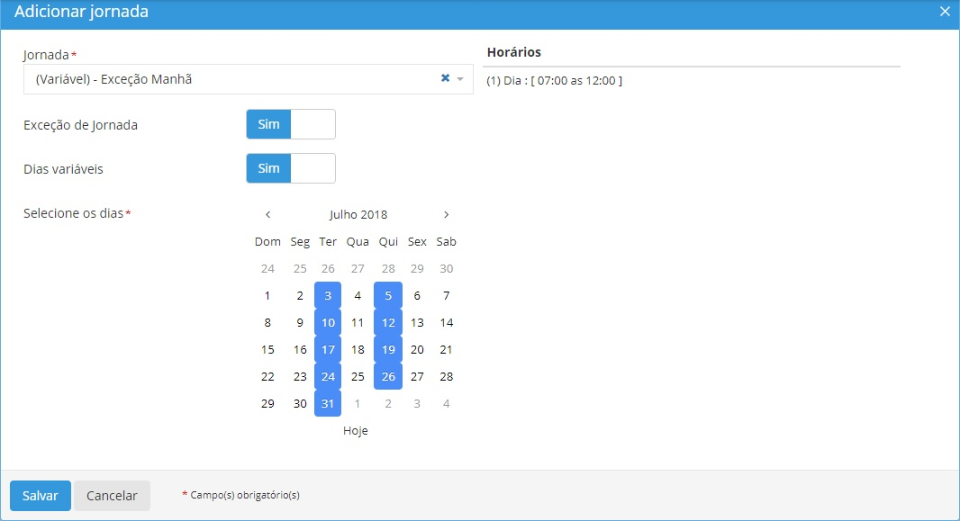This screenshot has width=961, height=521.
Task: Open the Julho 2018 month selector
Action: [358, 214]
